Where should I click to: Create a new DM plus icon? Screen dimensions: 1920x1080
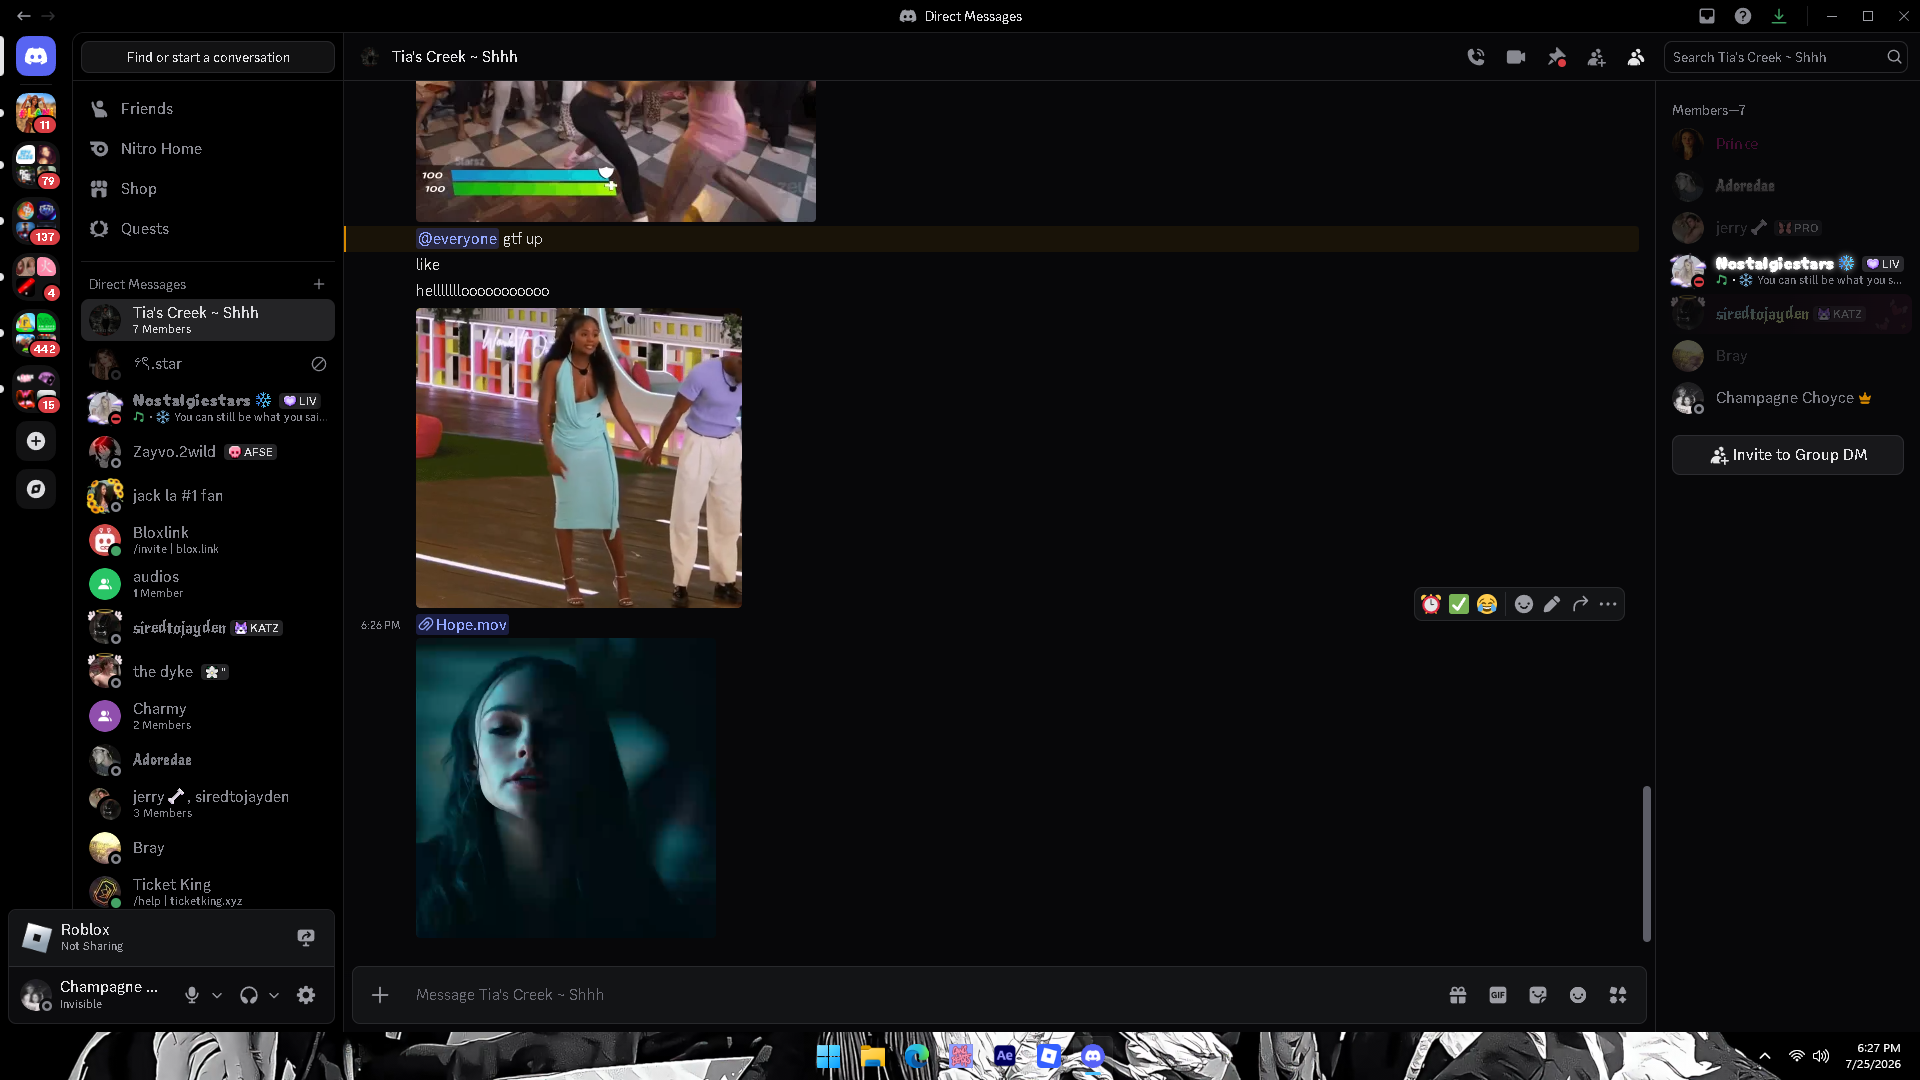point(319,284)
